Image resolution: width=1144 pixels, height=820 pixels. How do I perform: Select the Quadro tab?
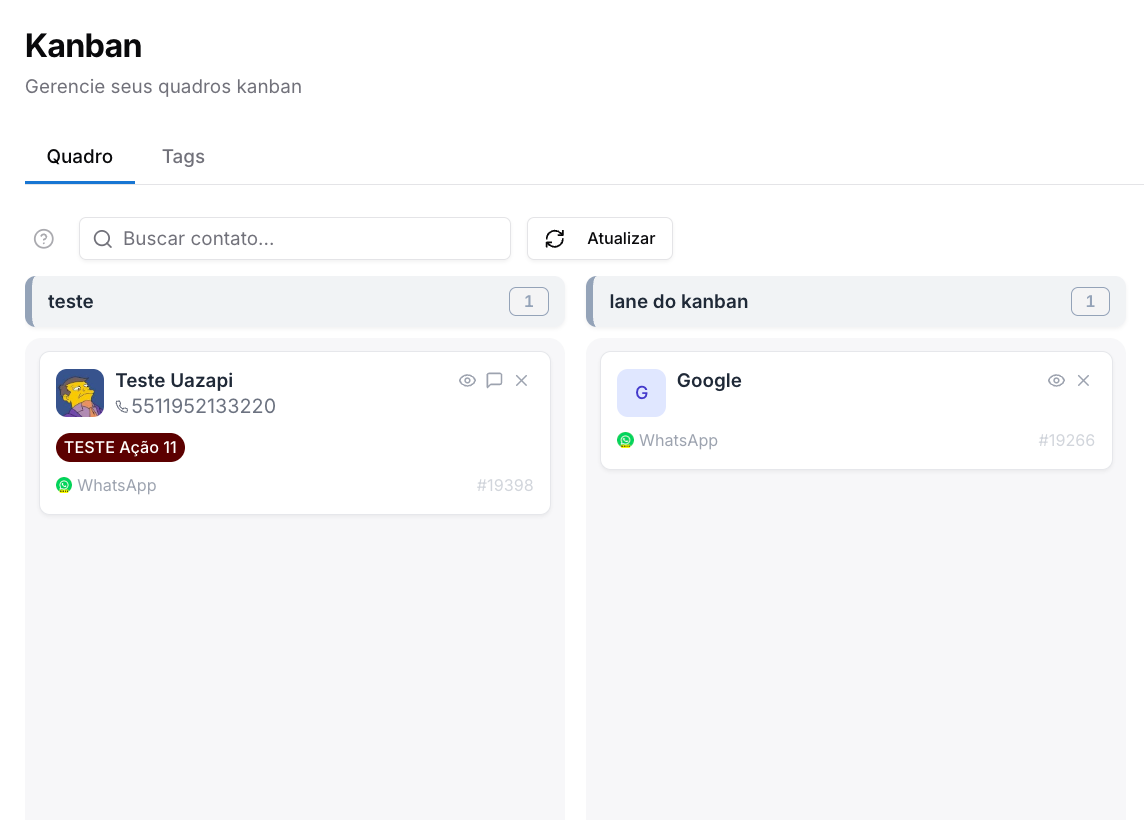click(80, 157)
